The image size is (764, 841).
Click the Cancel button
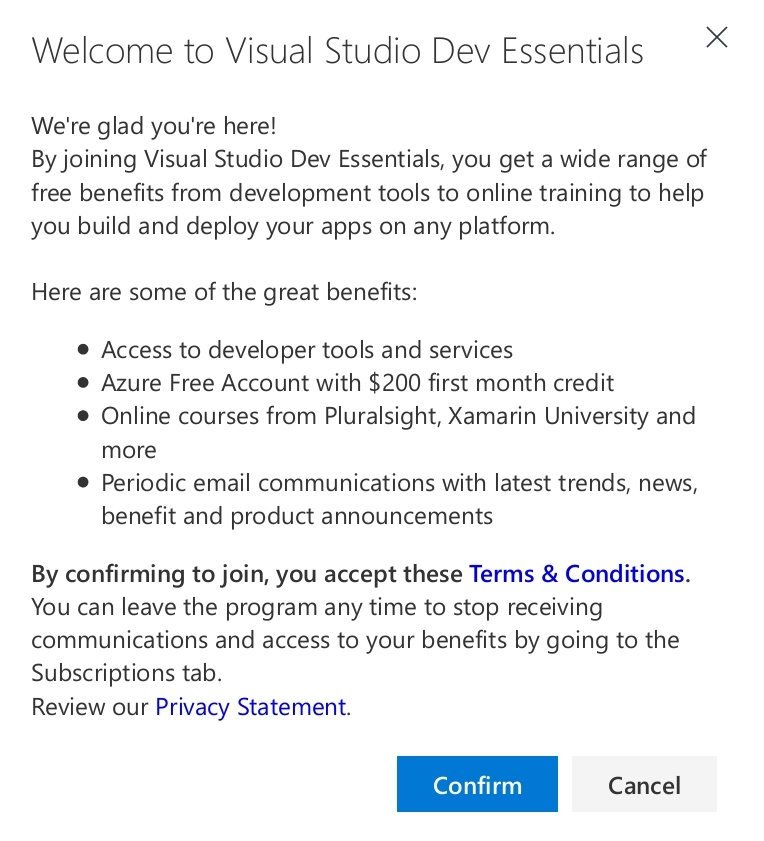(x=644, y=784)
